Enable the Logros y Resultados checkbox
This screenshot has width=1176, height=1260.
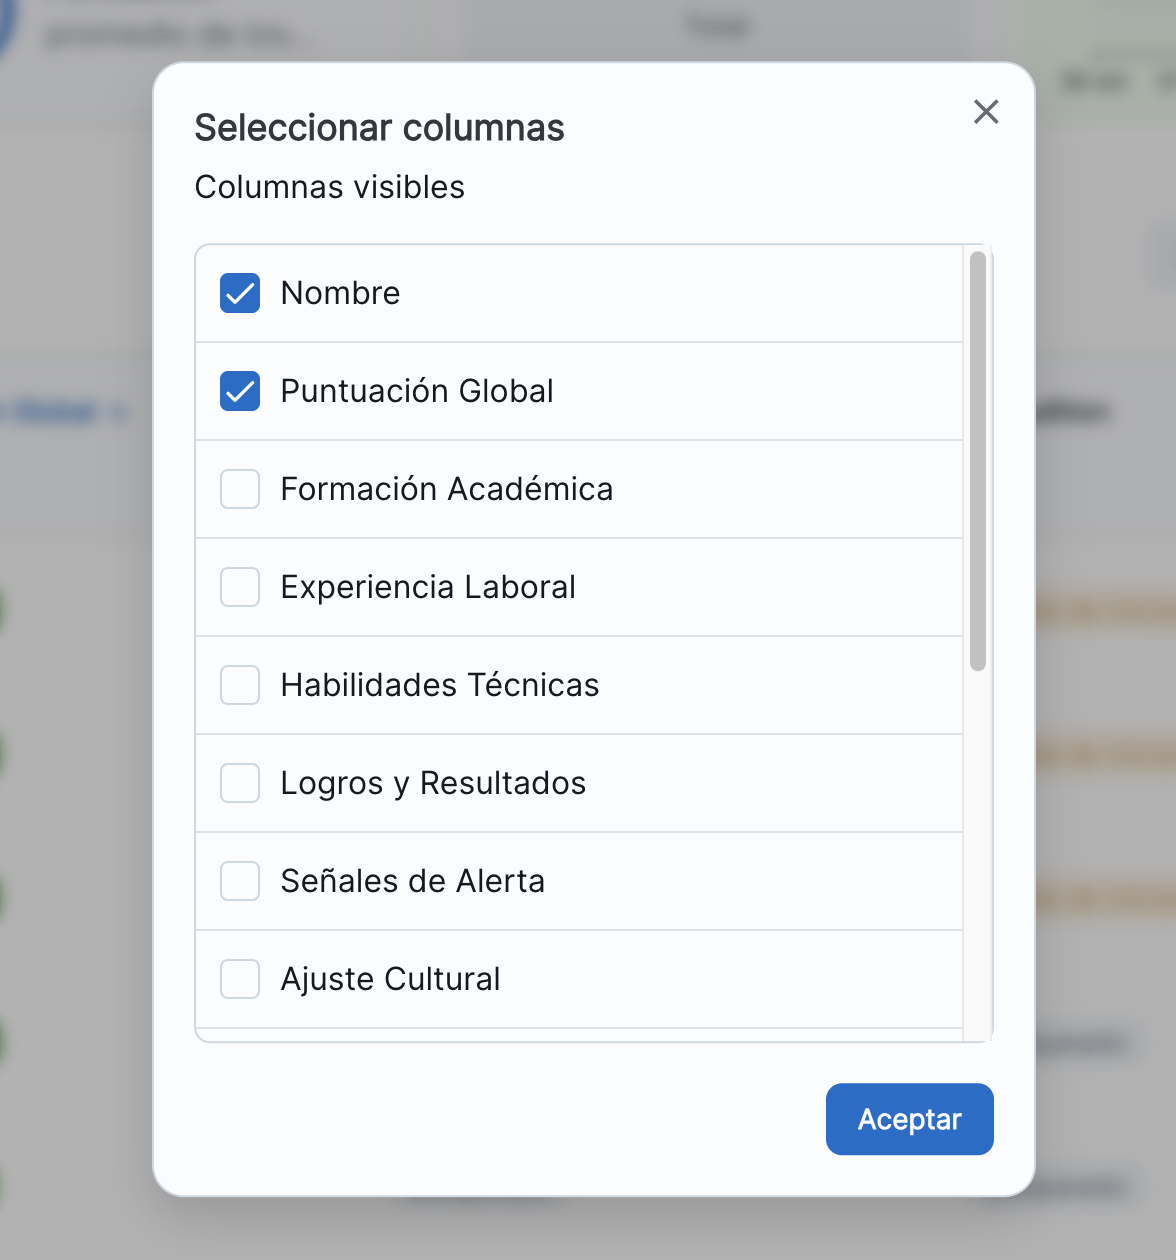click(x=240, y=783)
